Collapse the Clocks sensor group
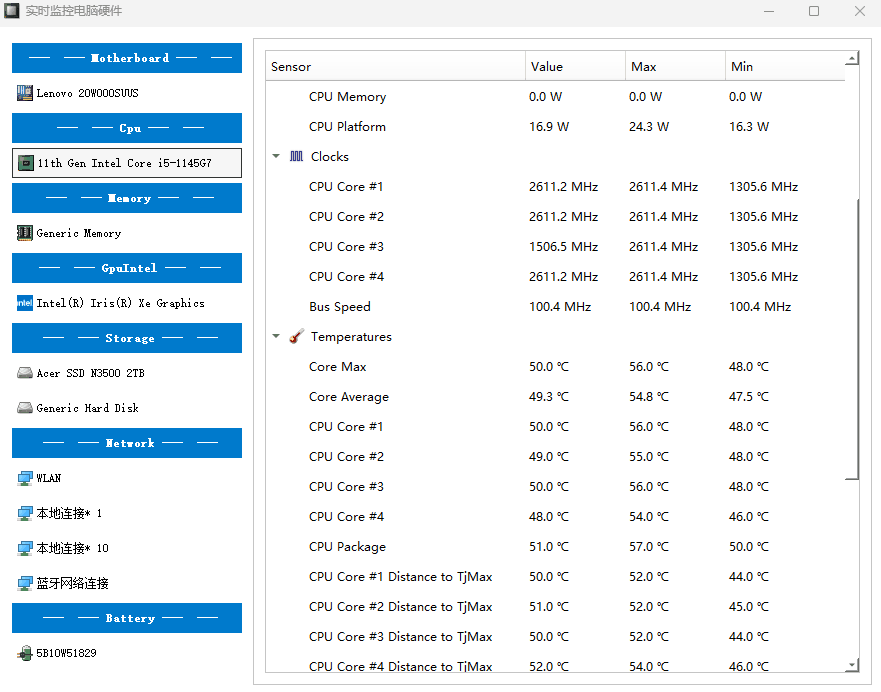The width and height of the screenshot is (881, 692). click(x=276, y=156)
